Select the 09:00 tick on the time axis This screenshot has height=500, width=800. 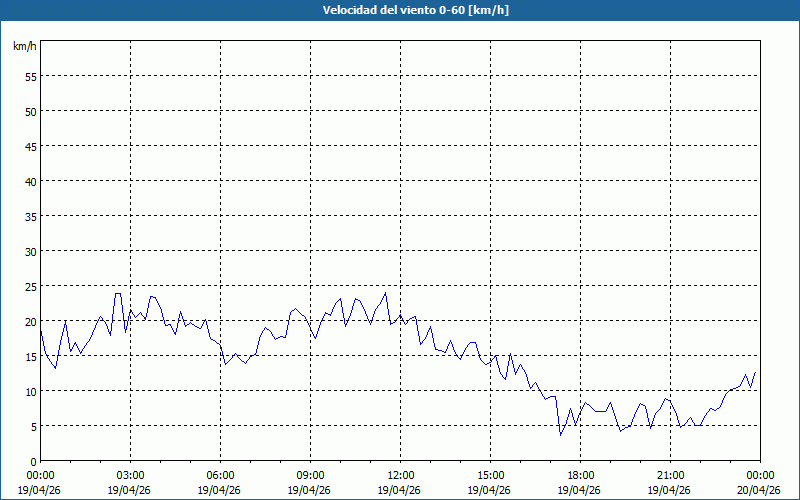click(x=310, y=475)
